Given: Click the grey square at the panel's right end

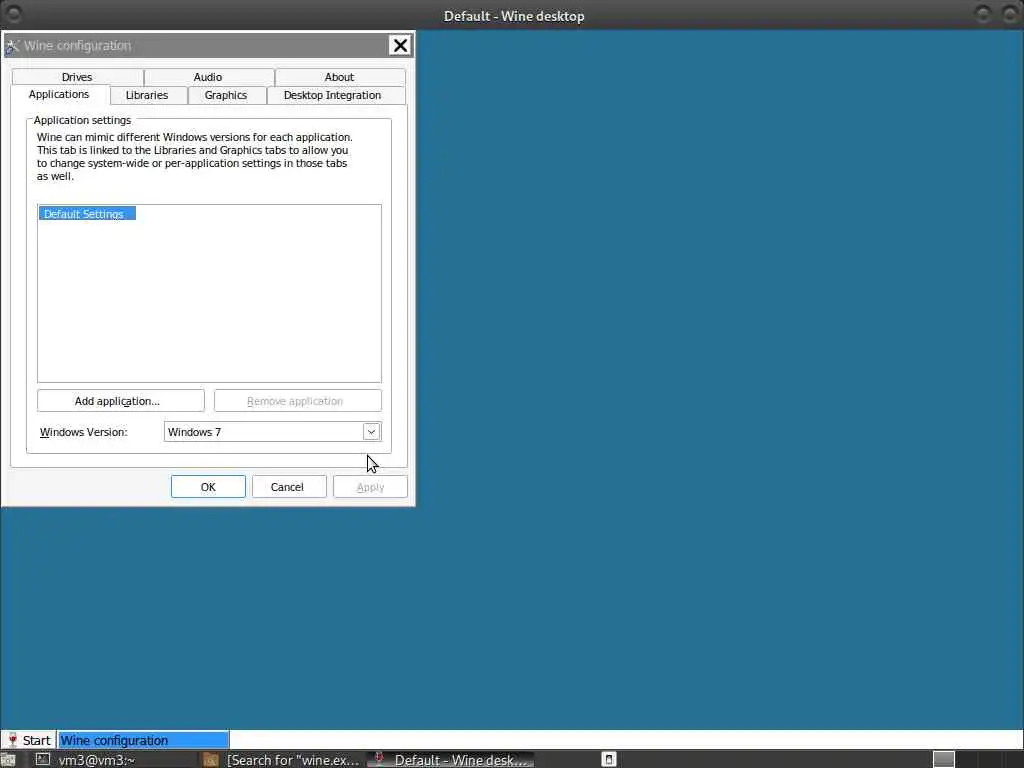Looking at the screenshot, I should [x=944, y=759].
